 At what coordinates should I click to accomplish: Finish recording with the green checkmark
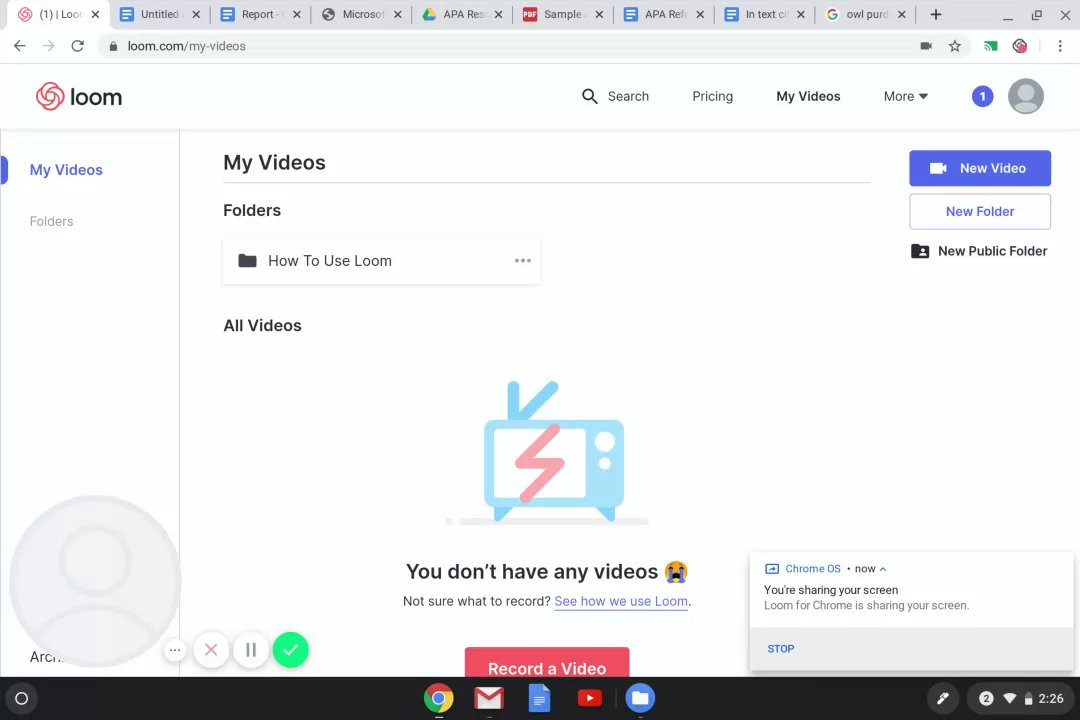(291, 650)
